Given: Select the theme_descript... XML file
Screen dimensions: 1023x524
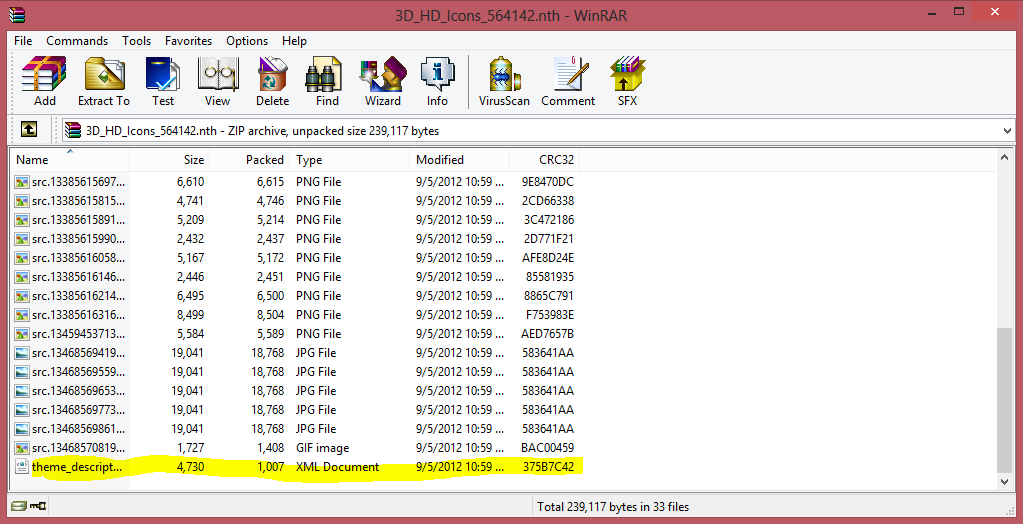Looking at the screenshot, I should [76, 467].
